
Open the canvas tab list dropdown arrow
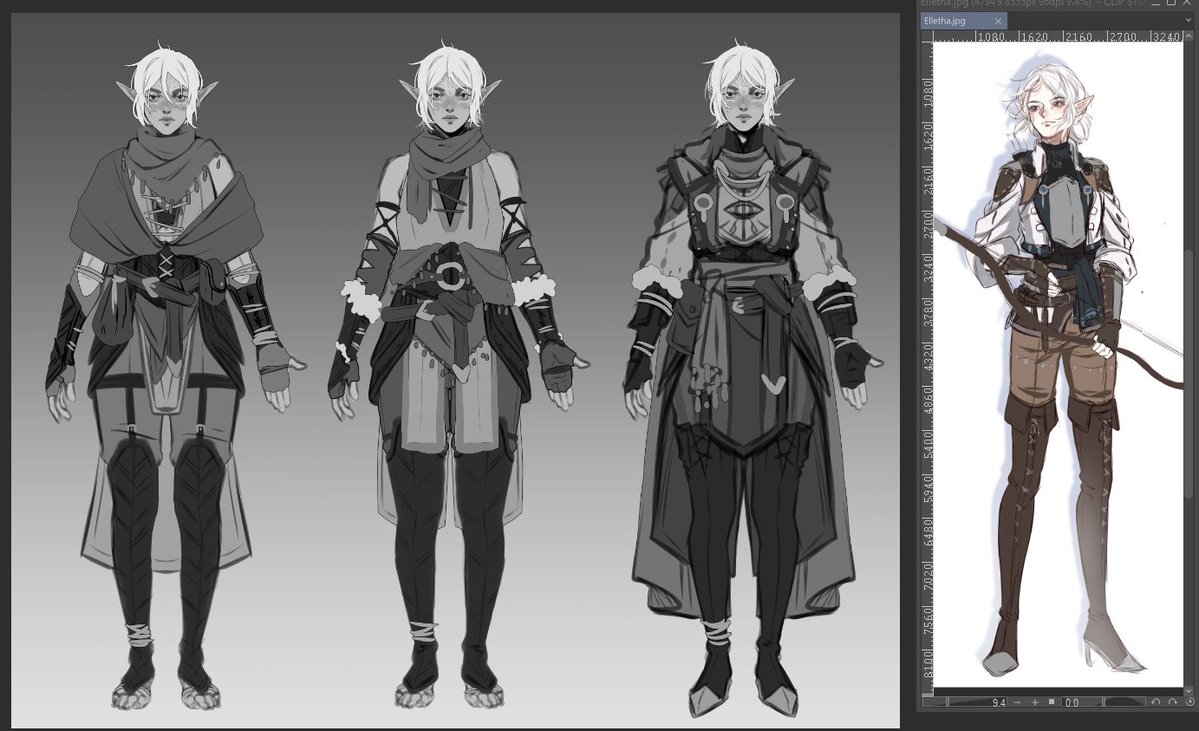(1188, 20)
